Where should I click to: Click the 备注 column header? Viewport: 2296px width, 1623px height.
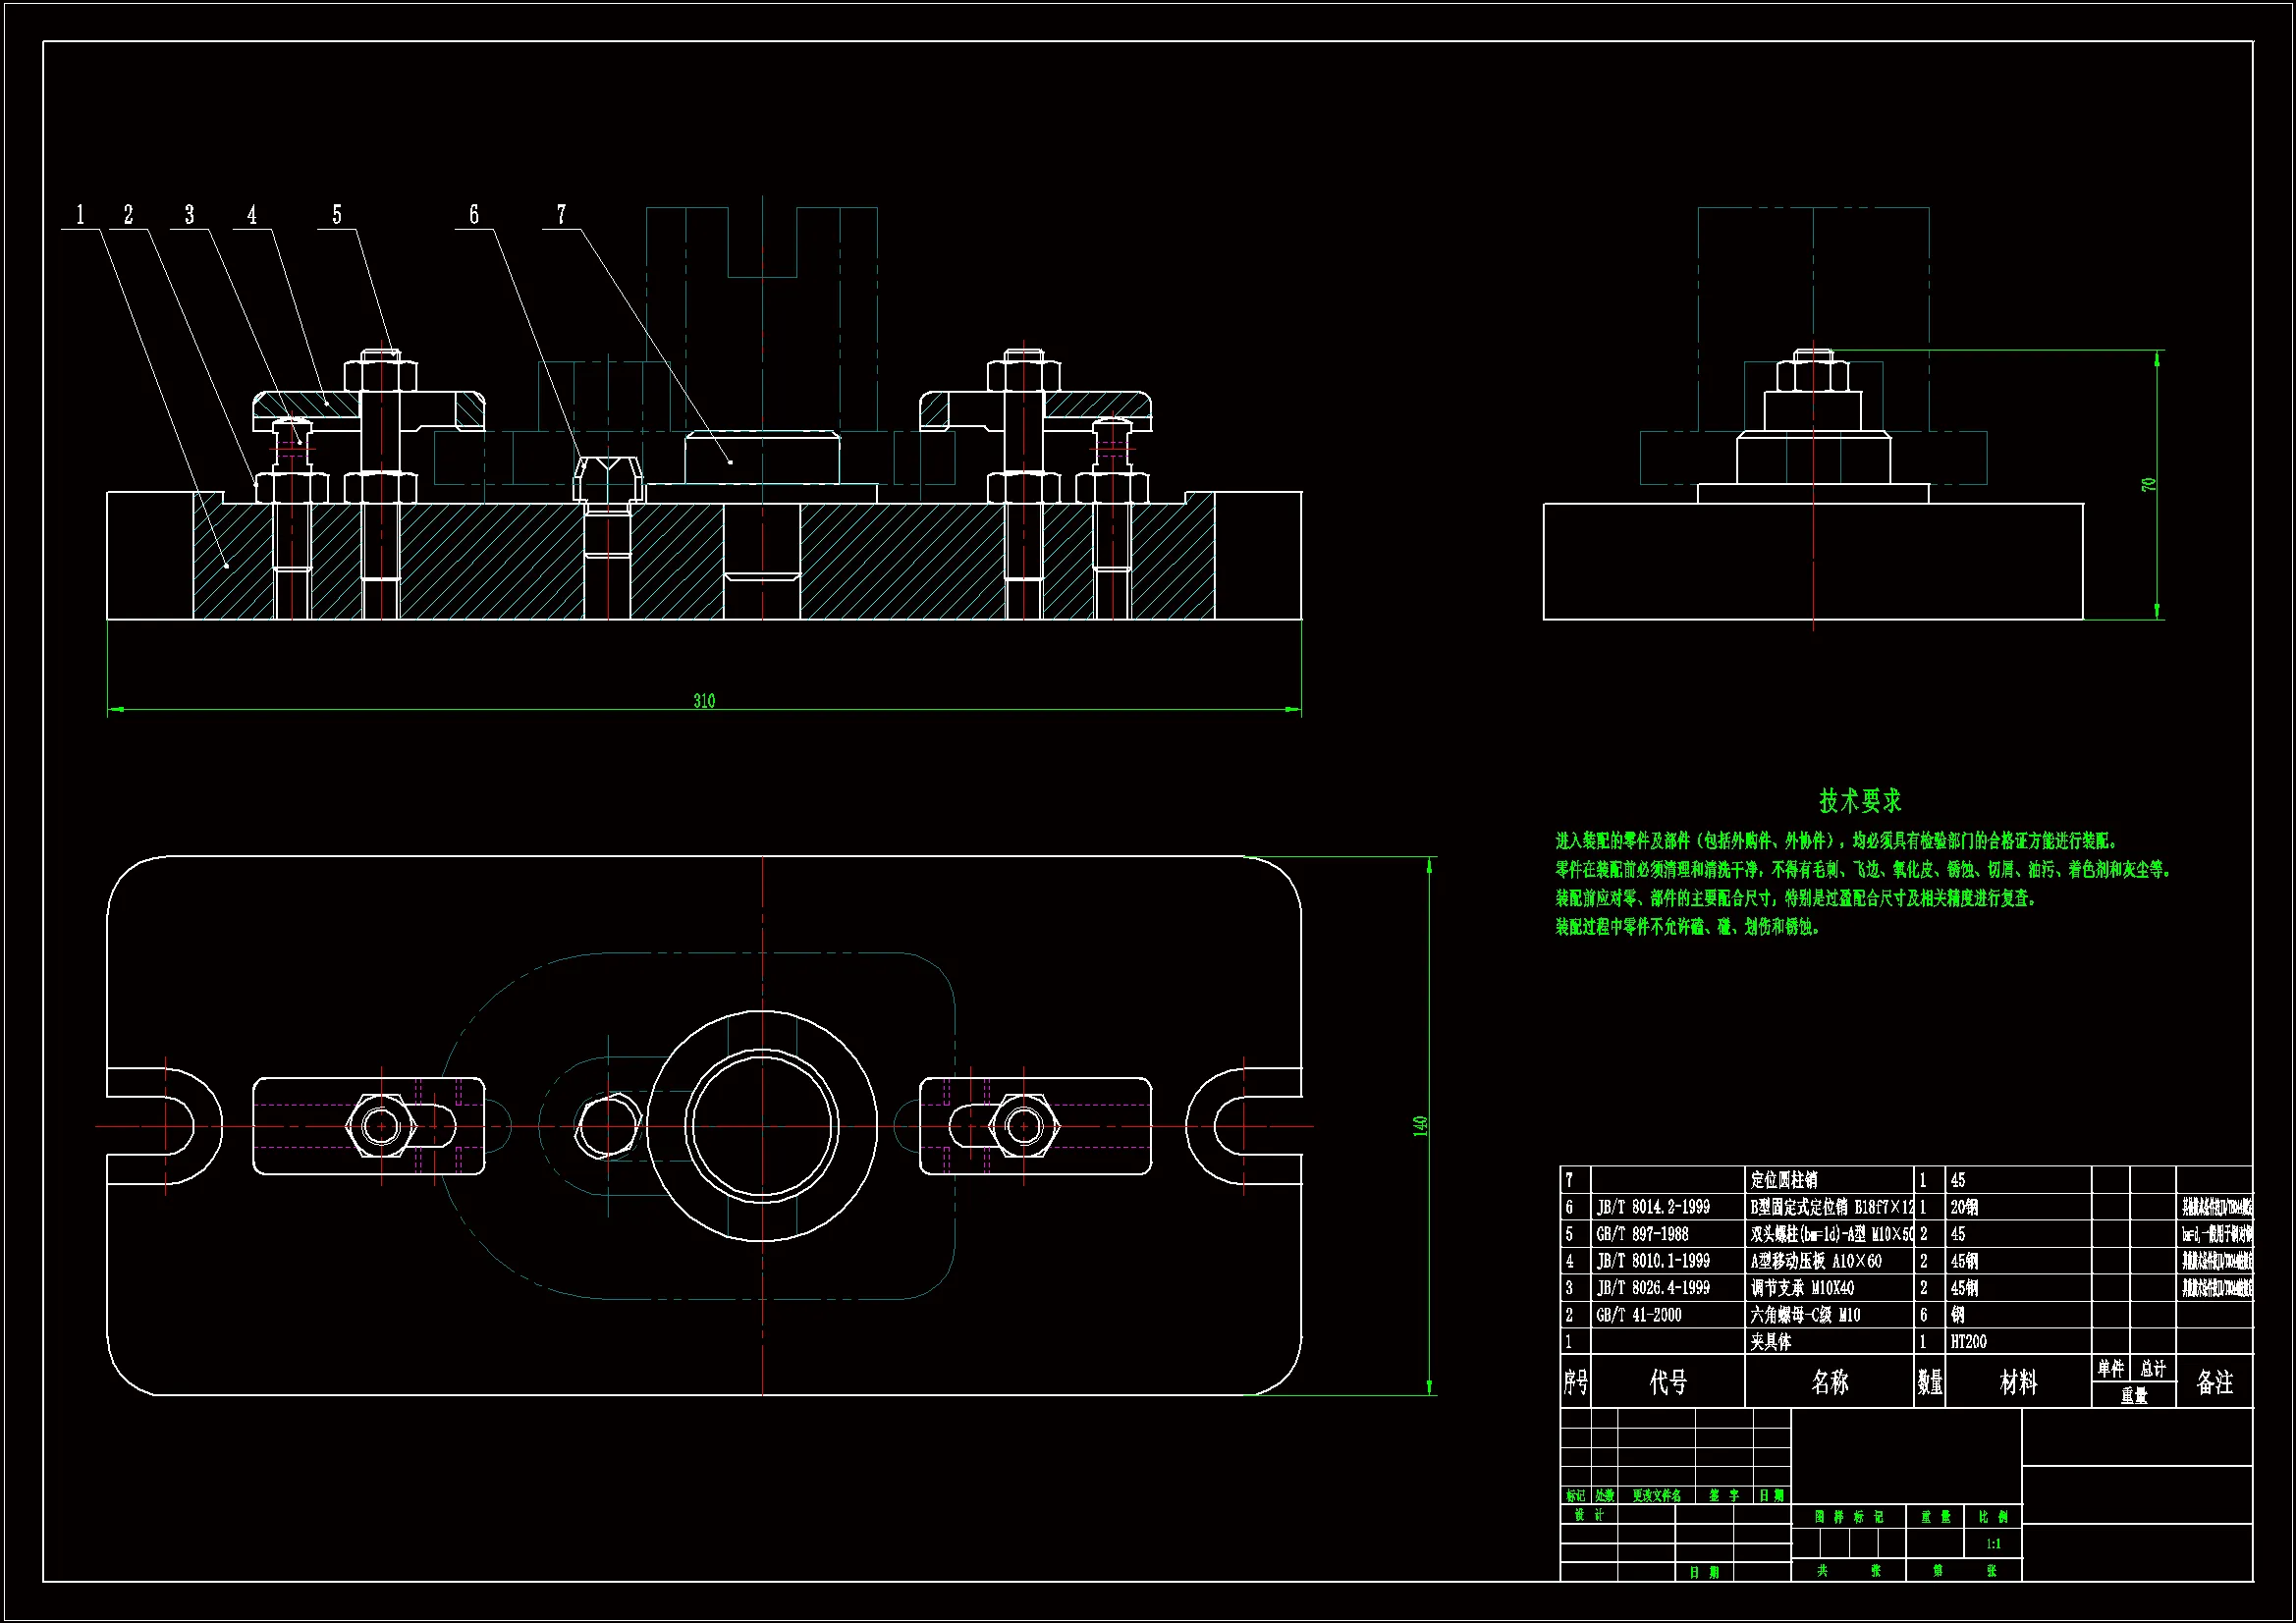[x=2214, y=1382]
